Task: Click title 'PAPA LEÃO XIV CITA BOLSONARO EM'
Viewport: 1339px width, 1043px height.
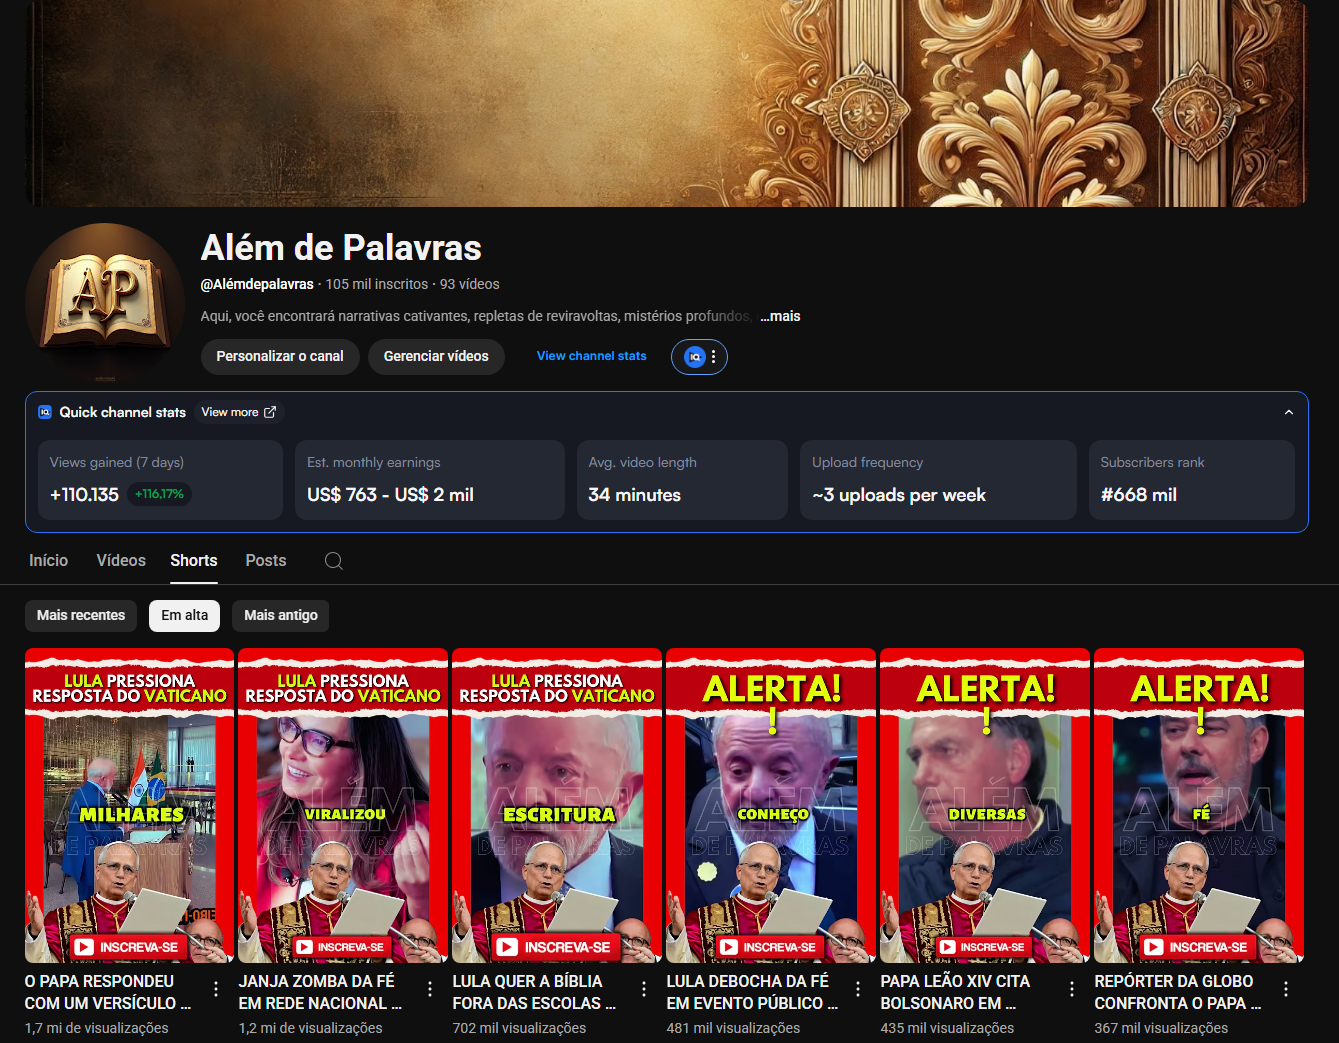Action: point(955,992)
